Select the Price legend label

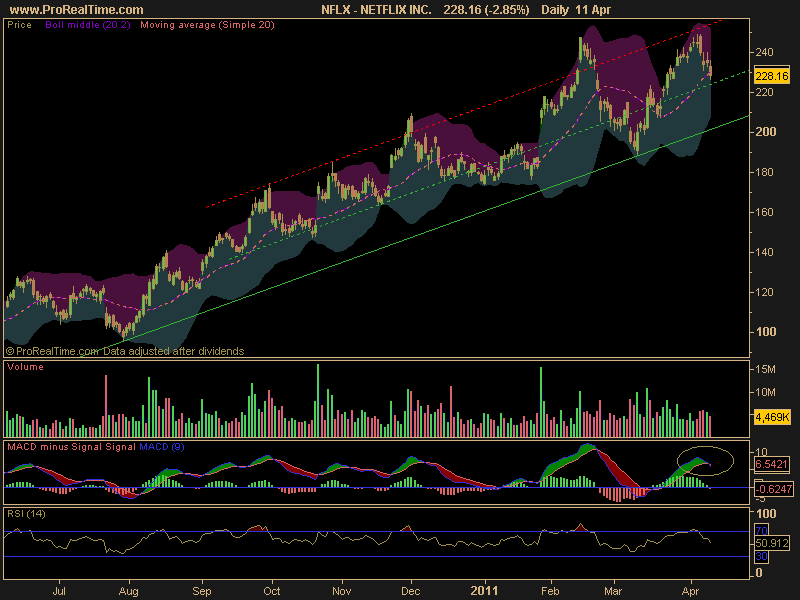(19, 24)
